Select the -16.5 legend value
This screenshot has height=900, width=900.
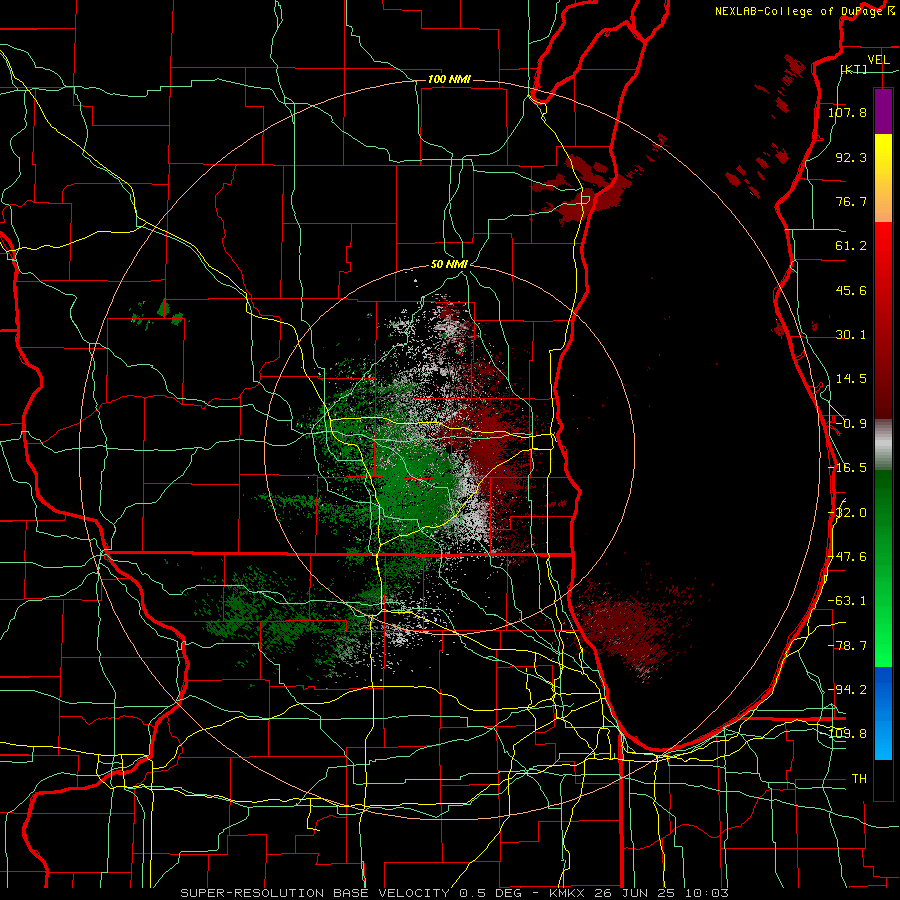(847, 468)
